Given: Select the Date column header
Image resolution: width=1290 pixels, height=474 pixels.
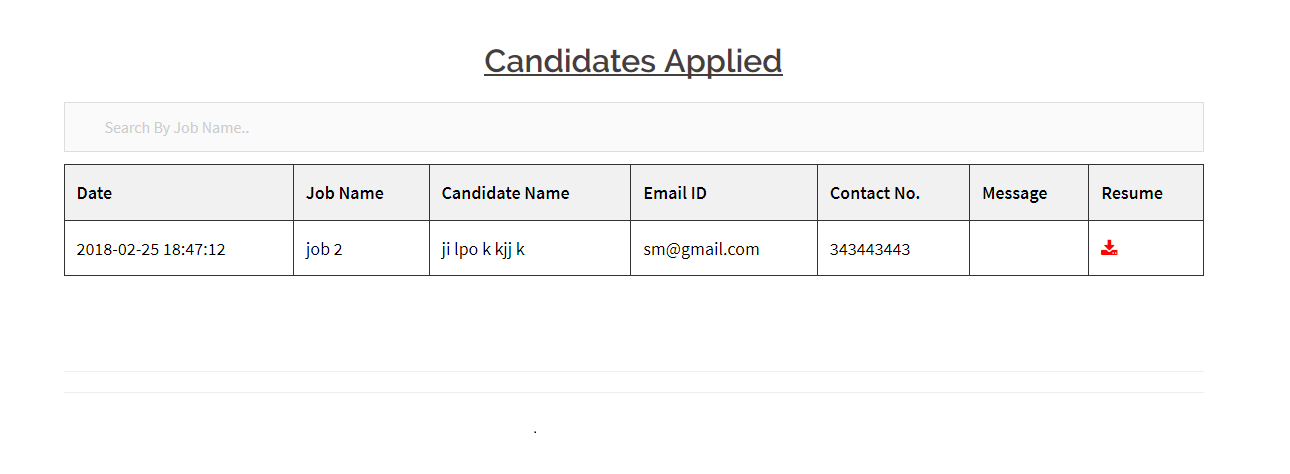Looking at the screenshot, I should (95, 193).
